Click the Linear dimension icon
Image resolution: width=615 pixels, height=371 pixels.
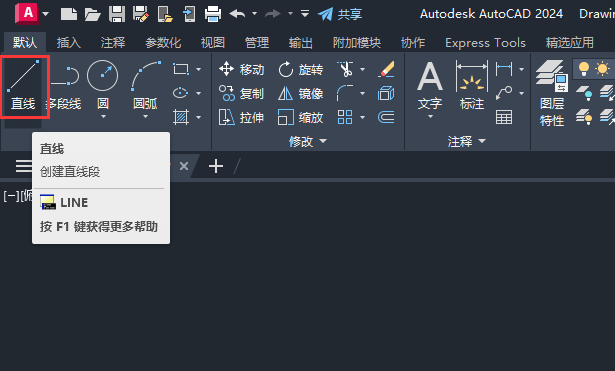point(504,69)
